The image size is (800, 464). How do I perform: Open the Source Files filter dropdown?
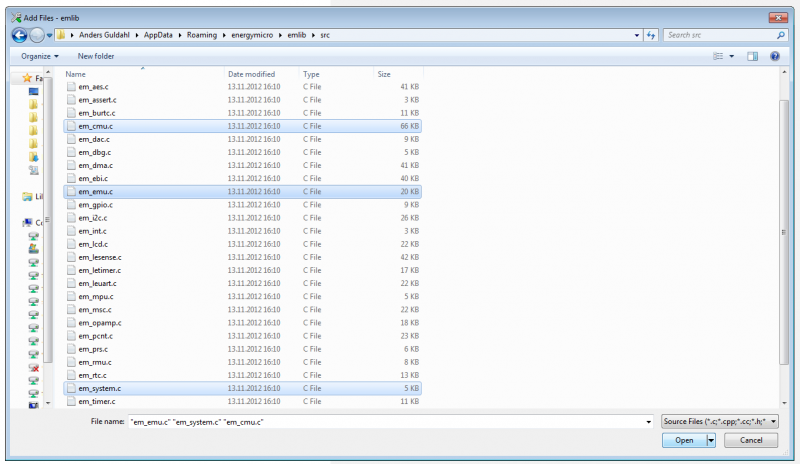pos(719,422)
